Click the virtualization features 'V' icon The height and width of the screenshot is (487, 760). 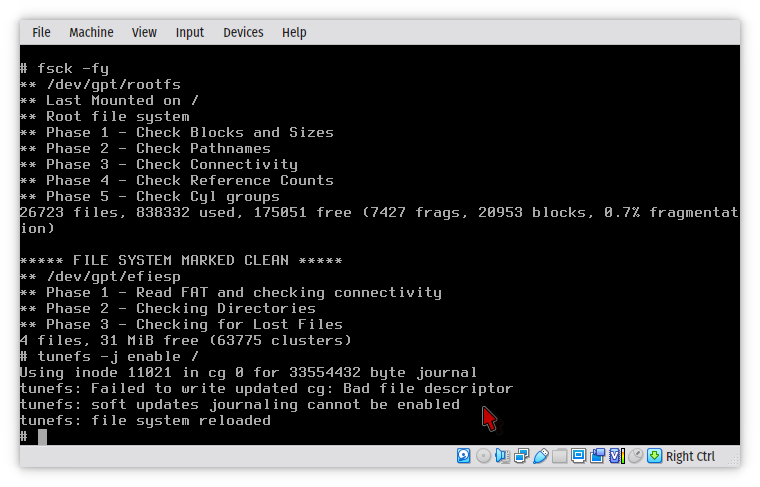[x=616, y=456]
